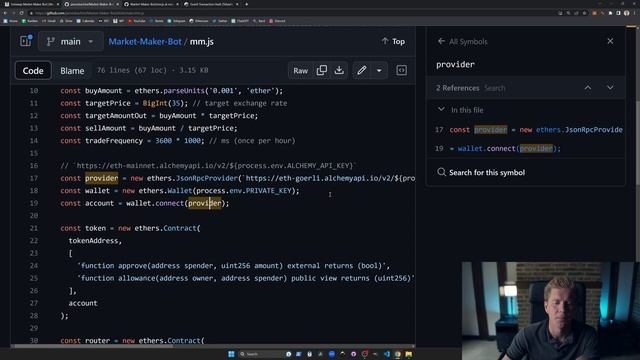Open the browser three-dot menu
The width and height of the screenshot is (640, 360).
(635, 13)
